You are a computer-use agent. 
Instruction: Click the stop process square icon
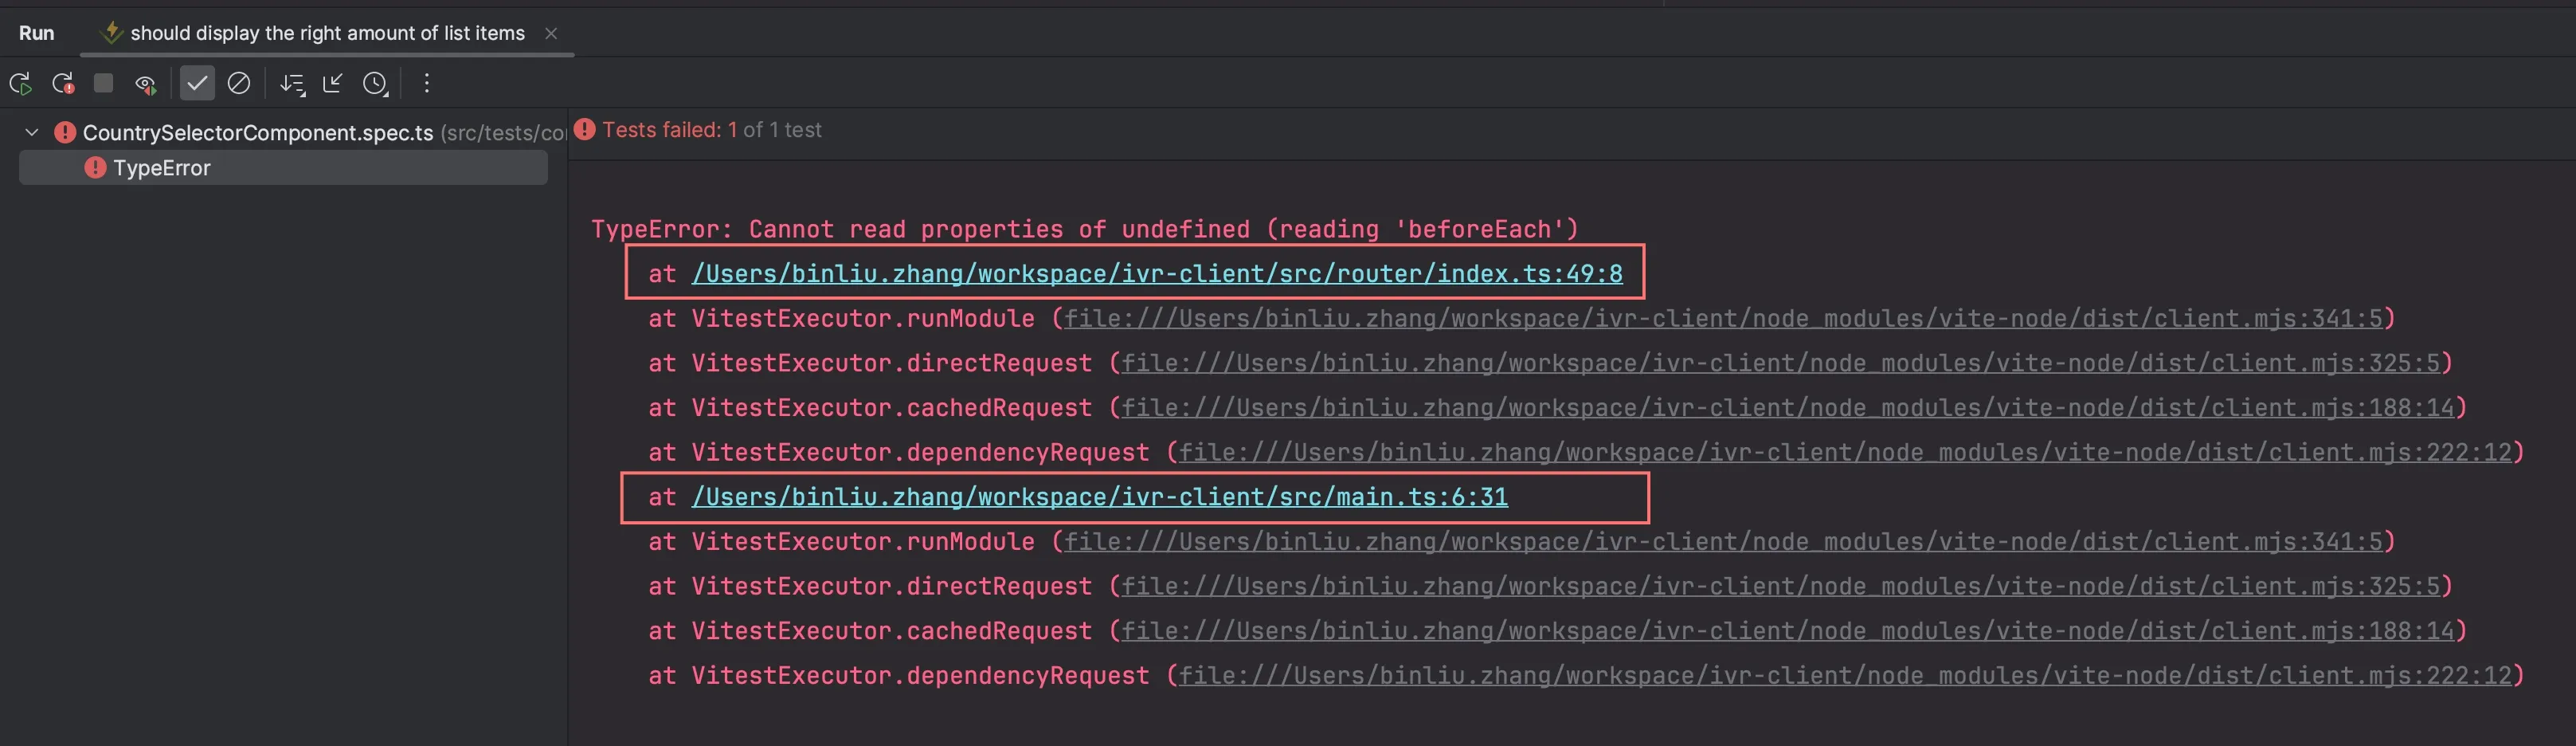click(102, 83)
